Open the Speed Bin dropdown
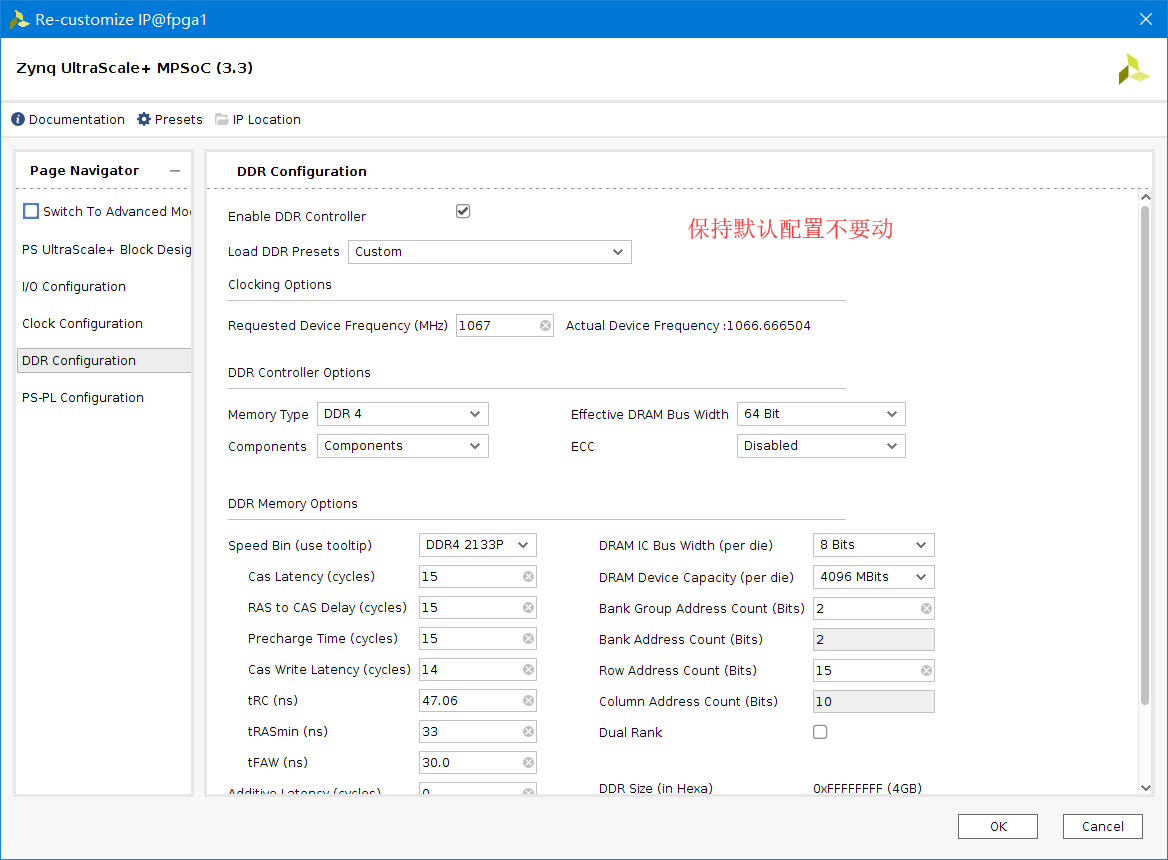Image resolution: width=1168 pixels, height=860 pixels. [x=477, y=545]
